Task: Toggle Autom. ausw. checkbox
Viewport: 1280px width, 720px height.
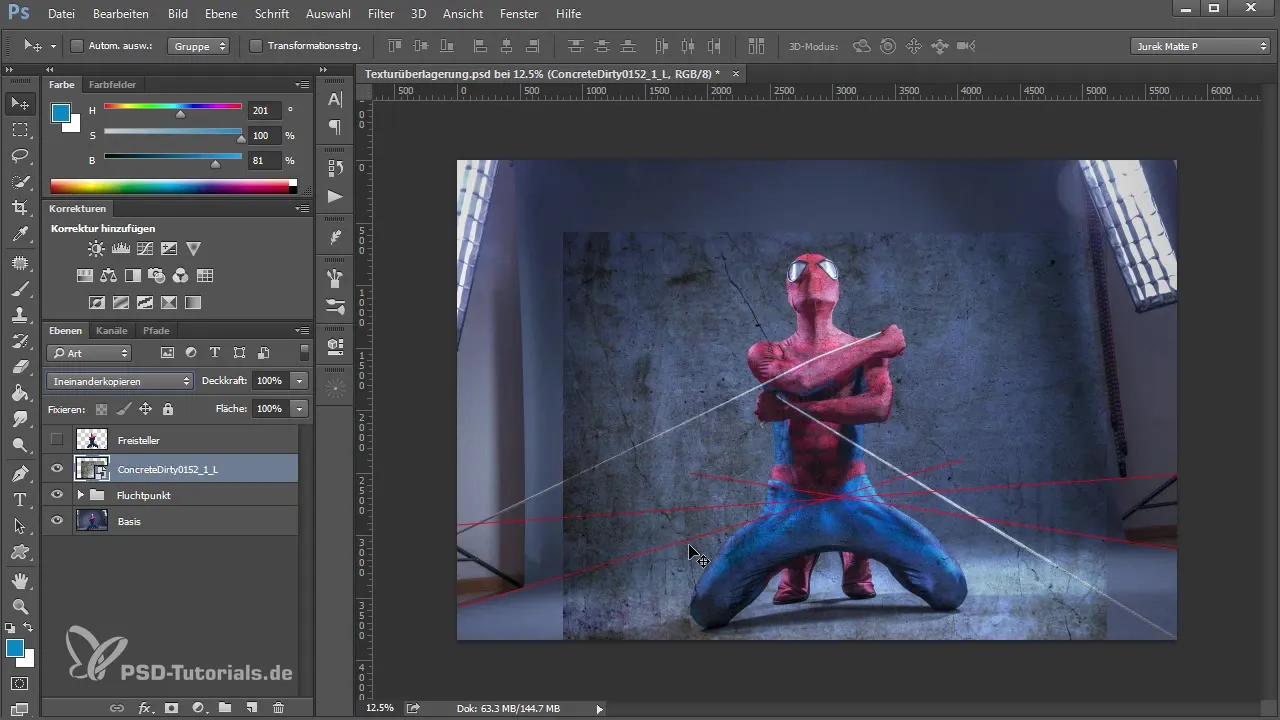Action: pos(77,46)
